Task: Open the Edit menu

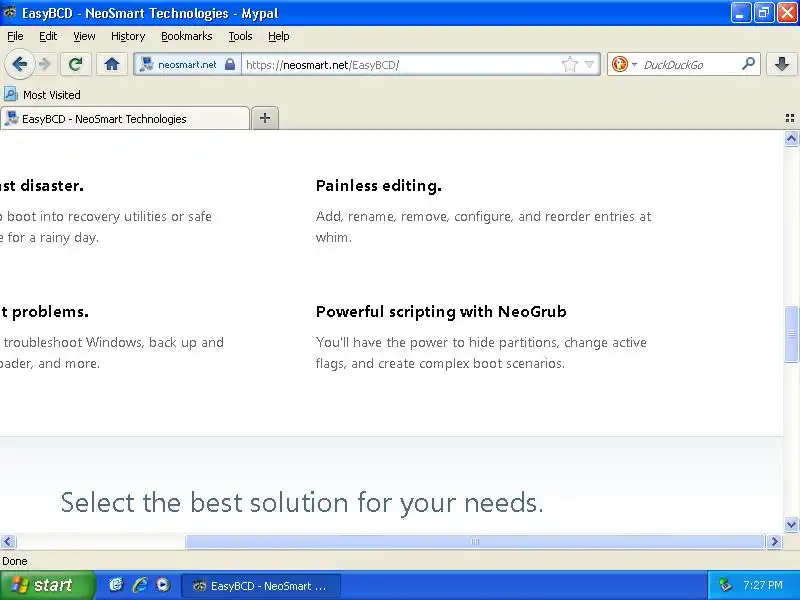Action: tap(48, 36)
